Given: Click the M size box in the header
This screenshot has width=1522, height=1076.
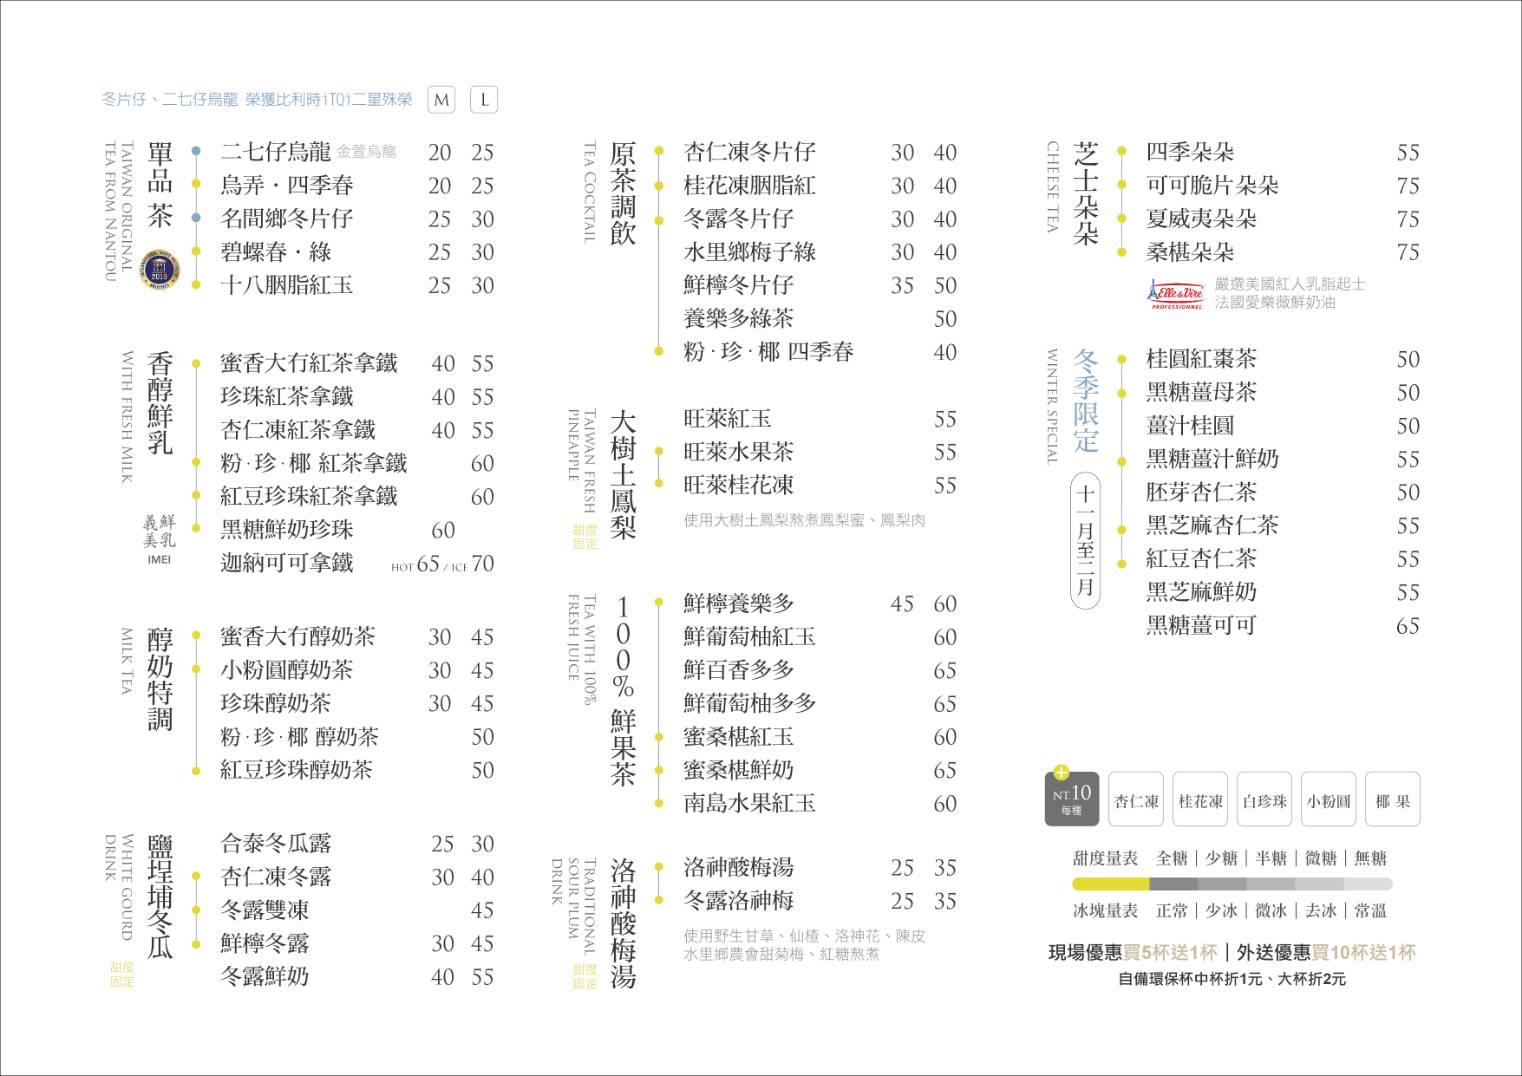Looking at the screenshot, I should 441,100.
